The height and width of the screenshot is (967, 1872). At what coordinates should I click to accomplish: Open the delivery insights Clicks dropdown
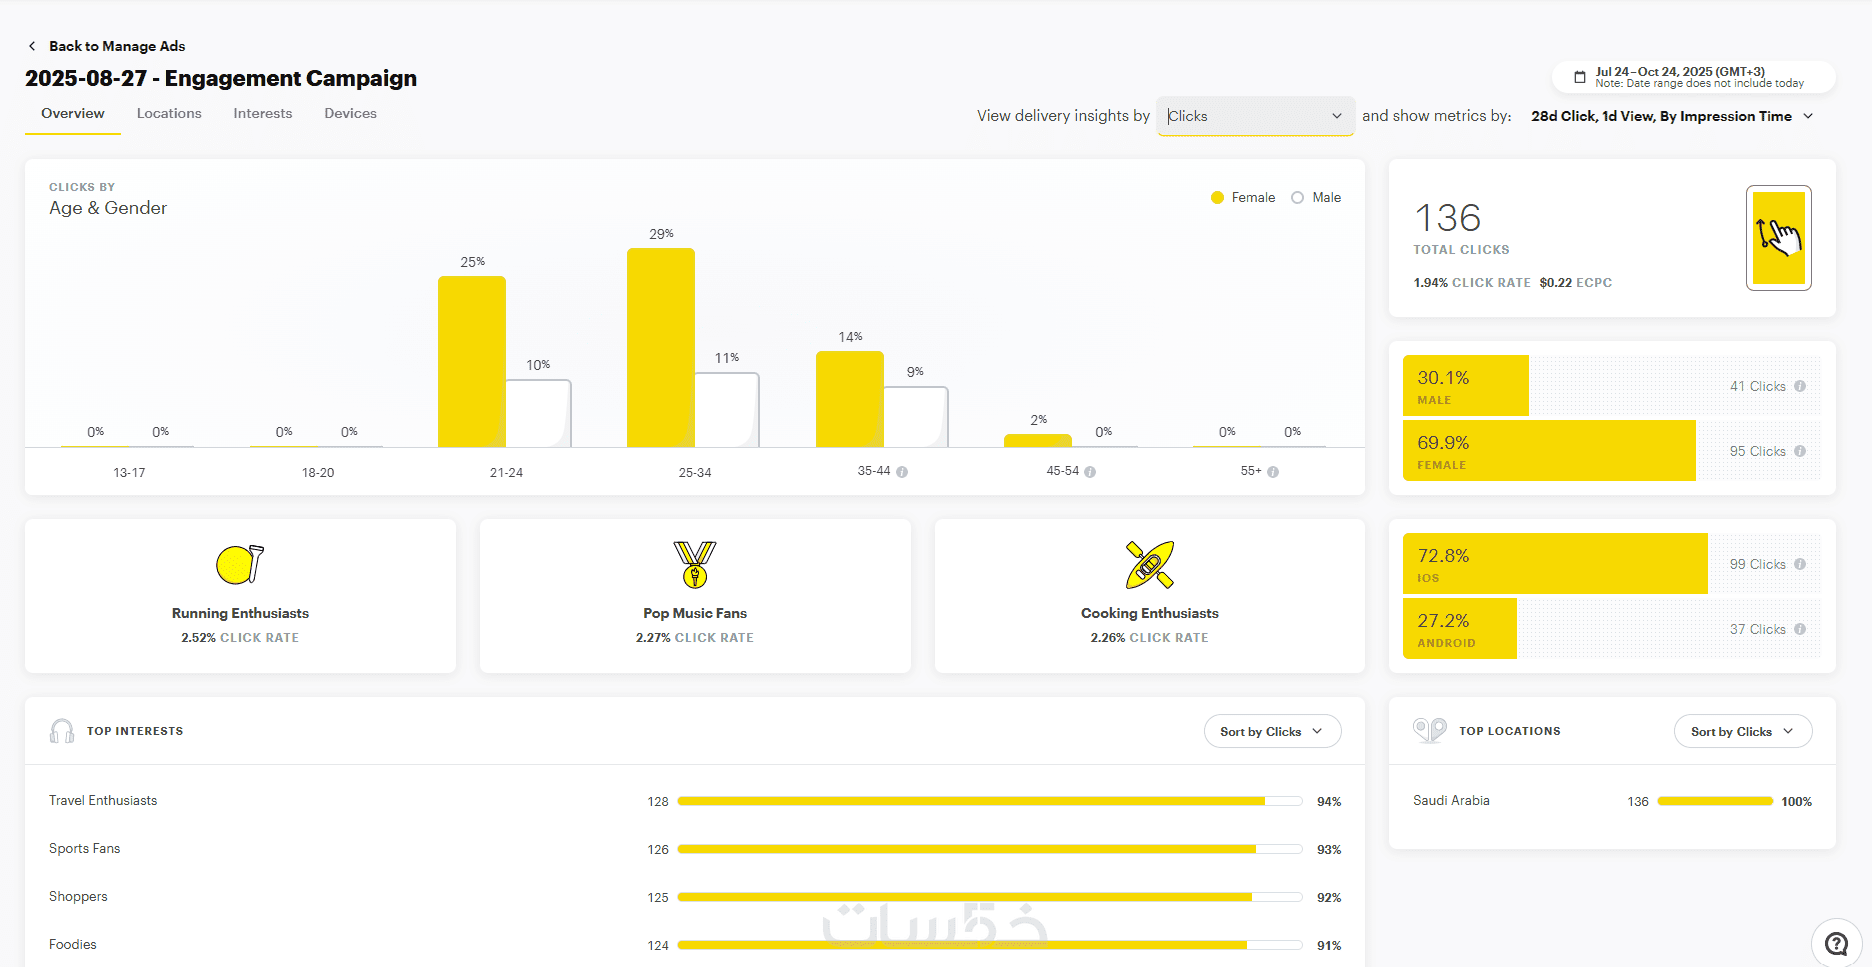1256,116
